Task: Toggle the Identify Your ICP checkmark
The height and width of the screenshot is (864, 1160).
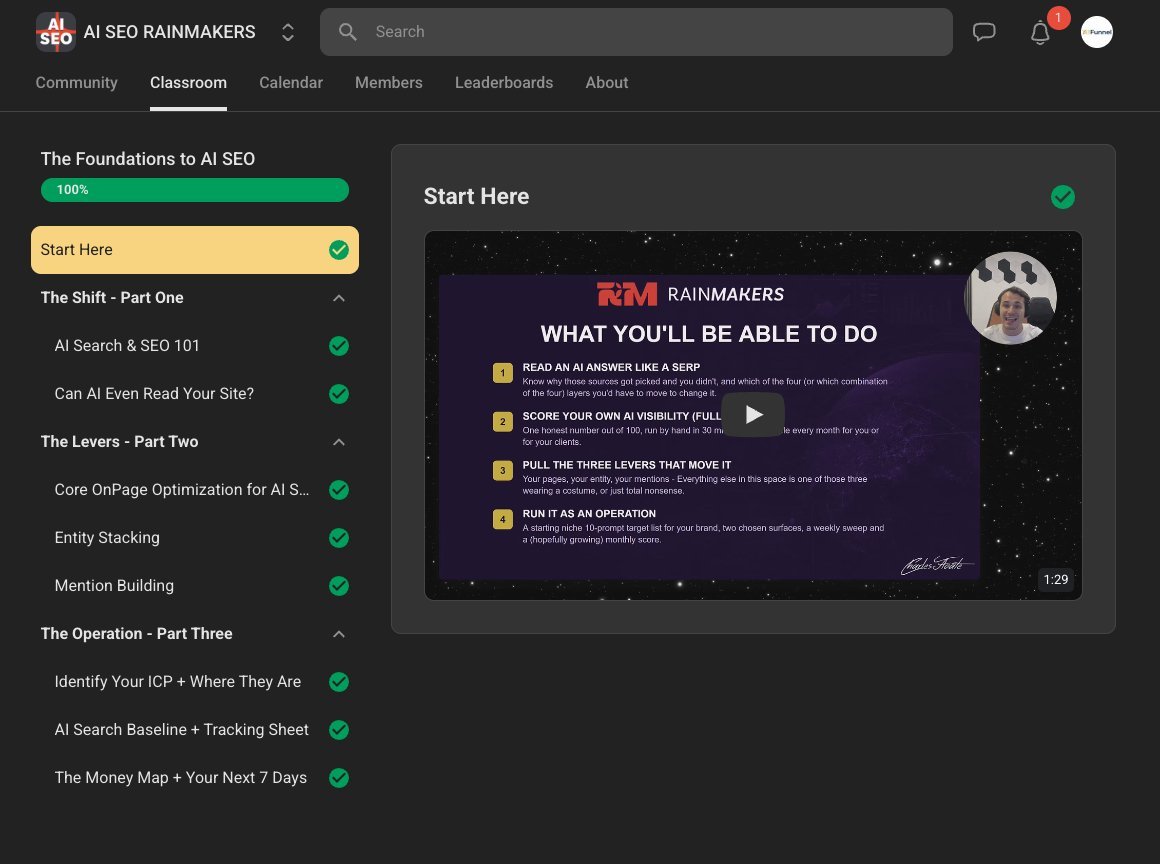Action: 339,681
